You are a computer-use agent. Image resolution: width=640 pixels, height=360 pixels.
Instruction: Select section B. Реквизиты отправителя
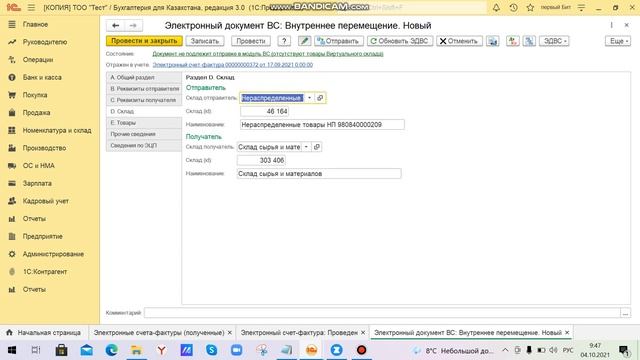(x=144, y=89)
